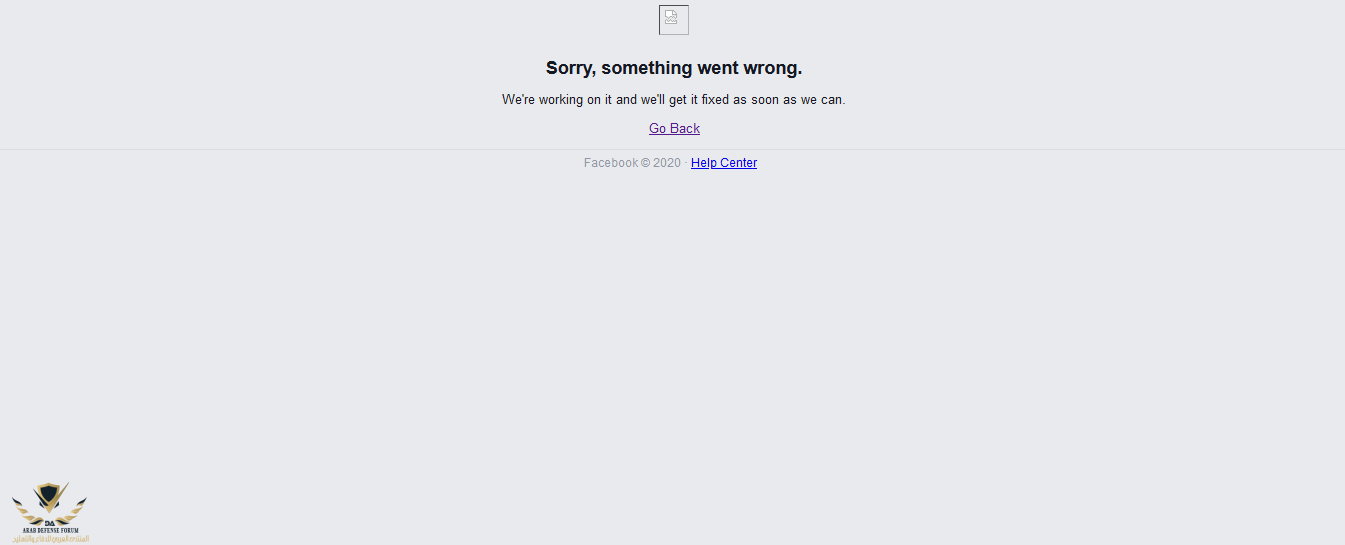Follow the Go Back link
Image resolution: width=1345 pixels, height=545 pixels.
(x=674, y=128)
